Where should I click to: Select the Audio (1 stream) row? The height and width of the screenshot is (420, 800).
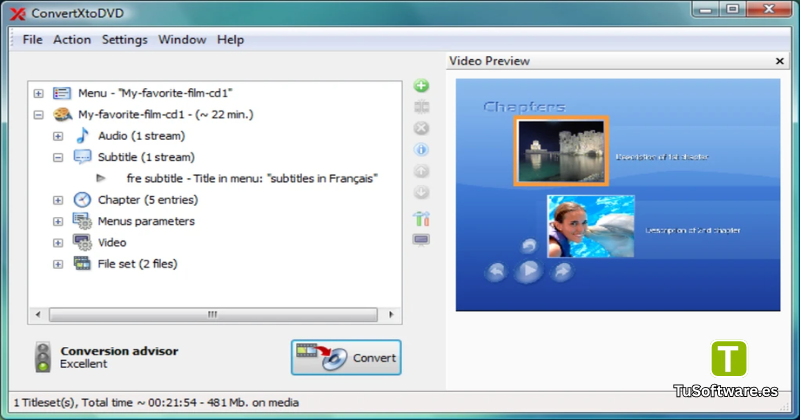[141, 136]
